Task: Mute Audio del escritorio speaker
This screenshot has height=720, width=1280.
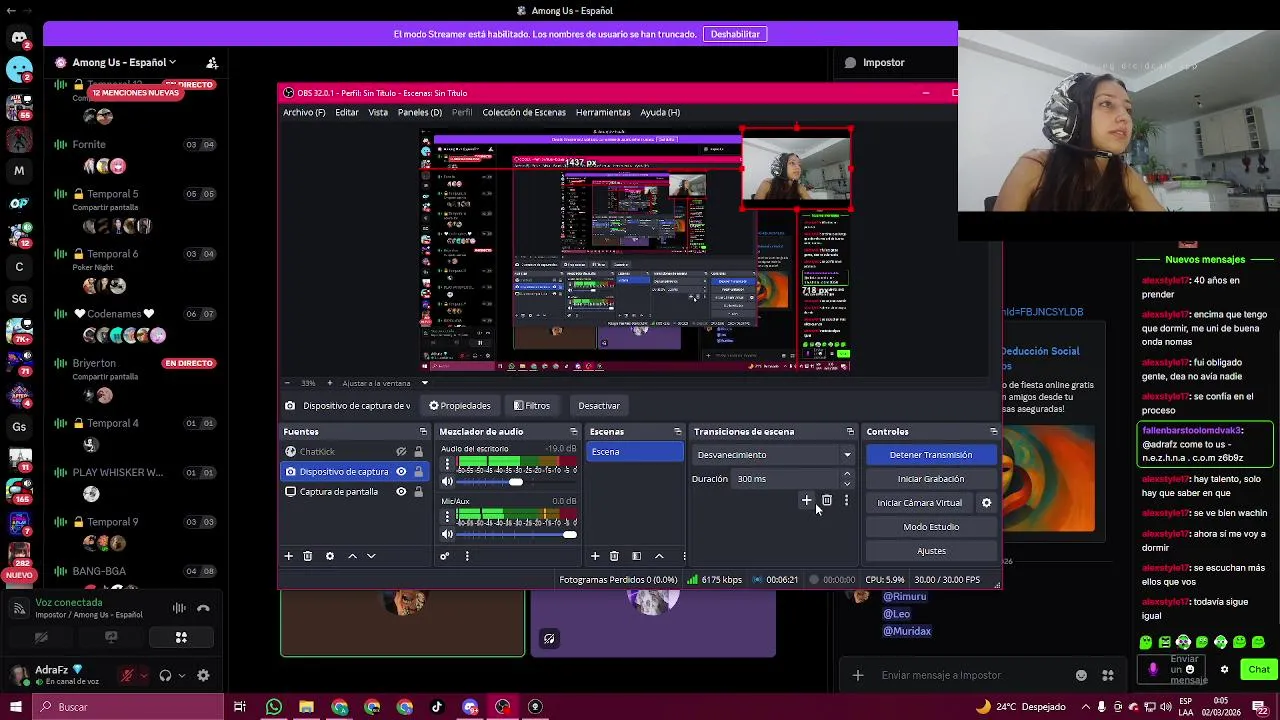Action: click(x=447, y=482)
